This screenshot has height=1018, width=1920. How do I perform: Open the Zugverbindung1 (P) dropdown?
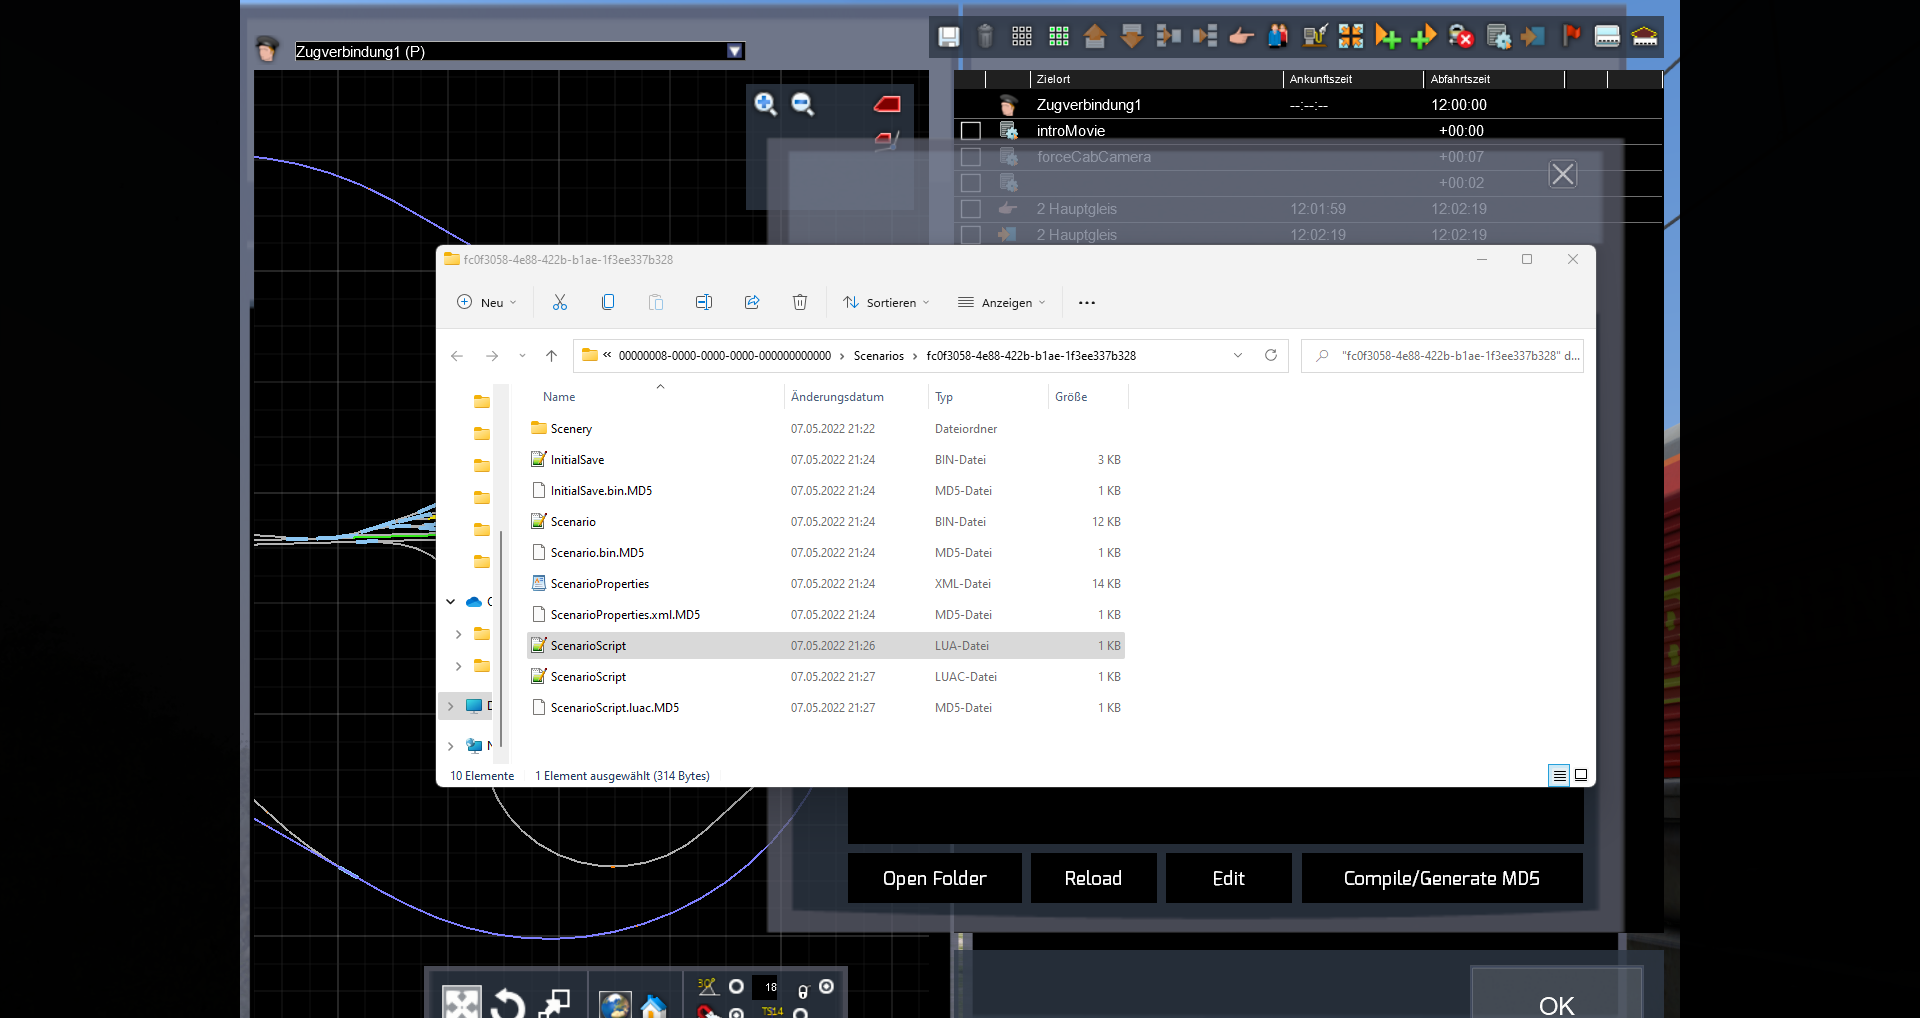(x=735, y=51)
